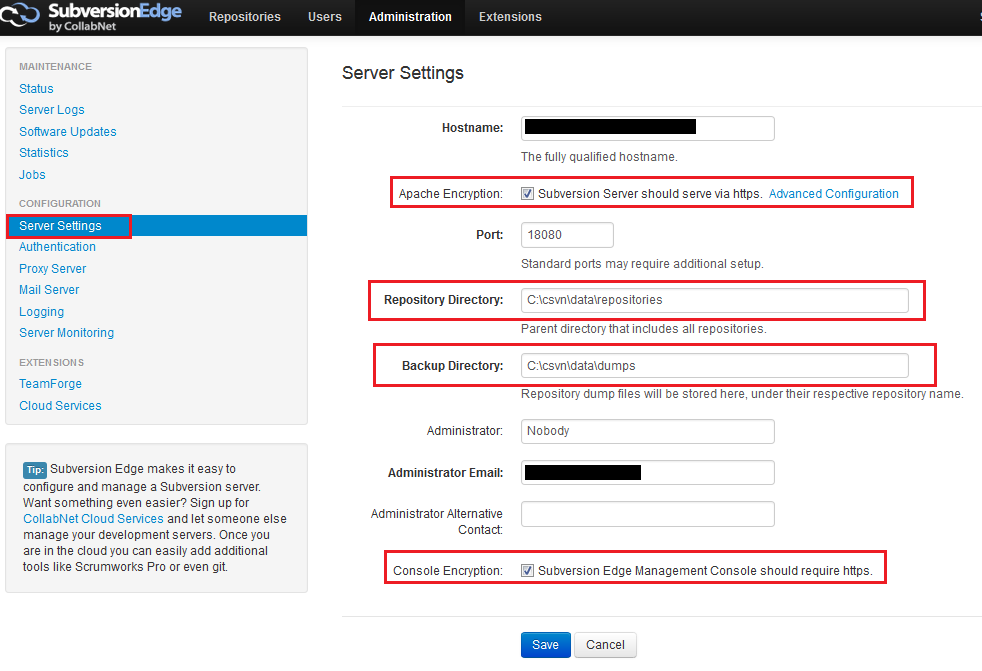The image size is (982, 671).
Task: Click into the Port field
Action: click(x=567, y=235)
